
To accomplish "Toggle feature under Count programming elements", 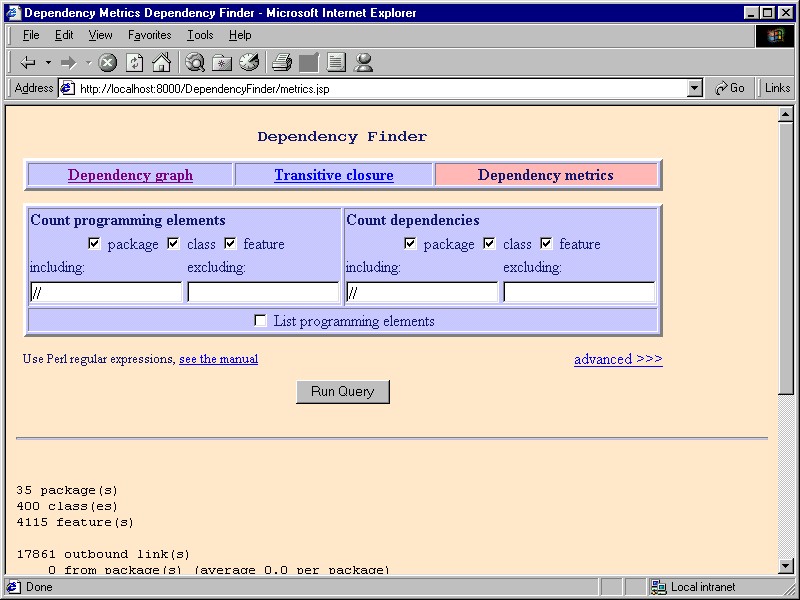I will 230,243.
